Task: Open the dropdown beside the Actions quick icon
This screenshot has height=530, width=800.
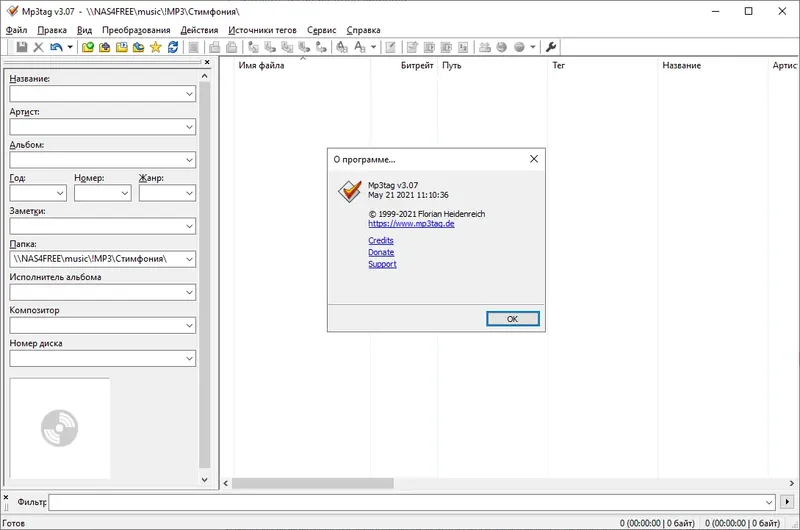Action: [x=373, y=47]
